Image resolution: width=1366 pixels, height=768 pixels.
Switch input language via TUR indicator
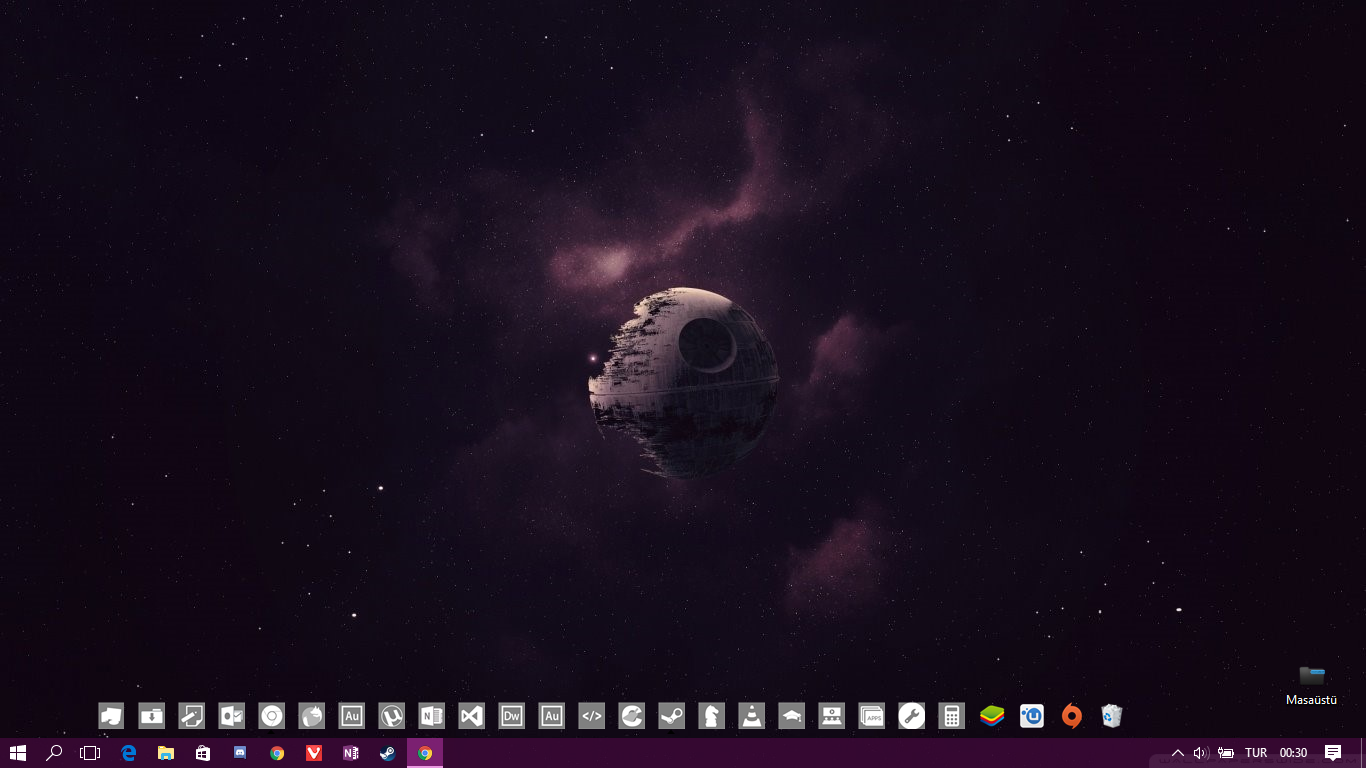pos(1256,753)
